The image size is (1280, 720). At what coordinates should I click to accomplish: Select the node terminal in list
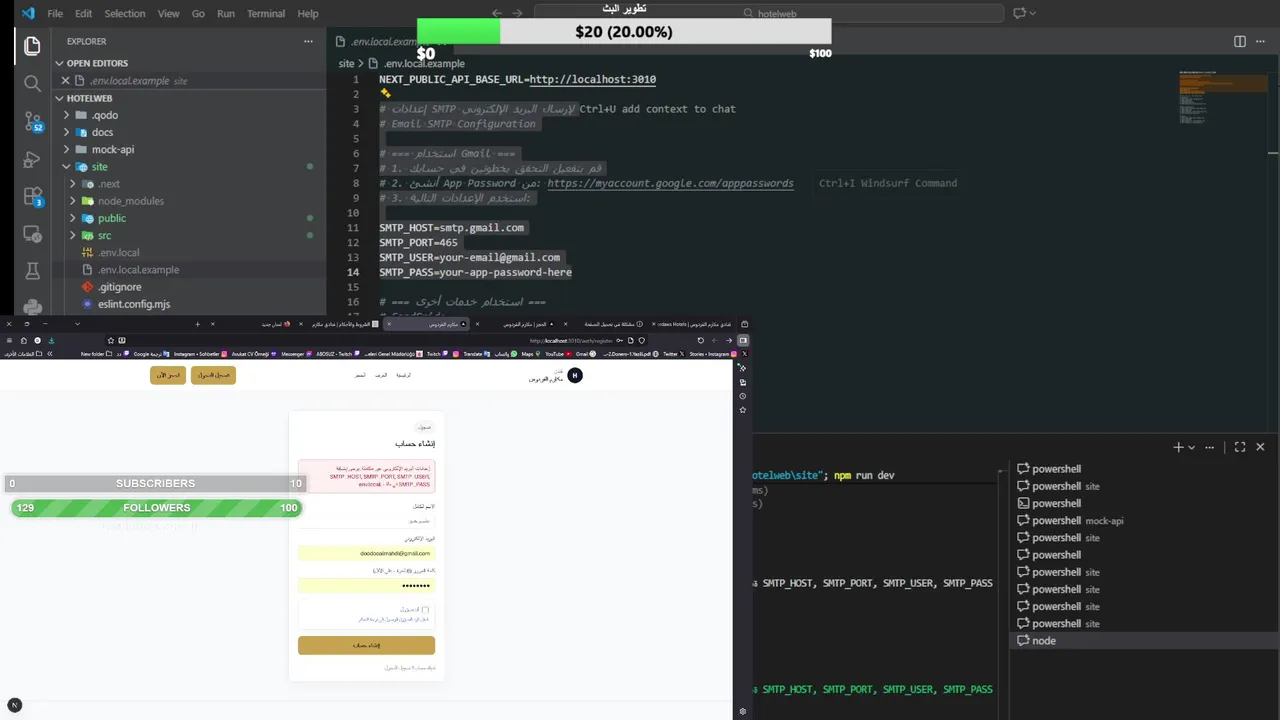1142,641
